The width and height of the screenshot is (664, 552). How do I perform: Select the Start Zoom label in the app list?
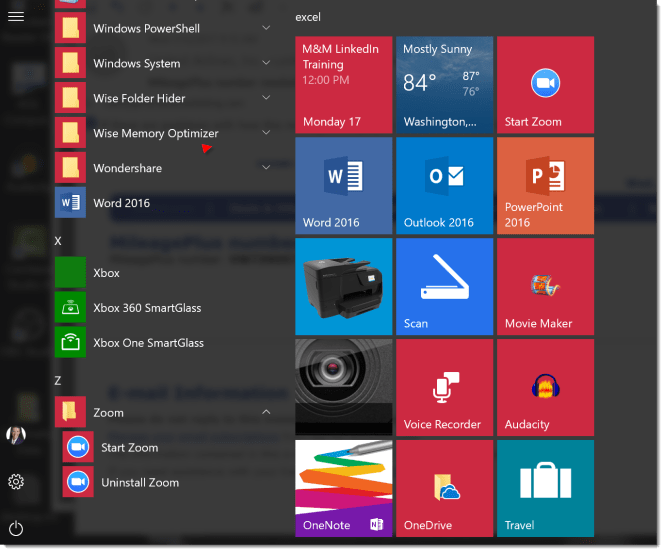[x=130, y=448]
